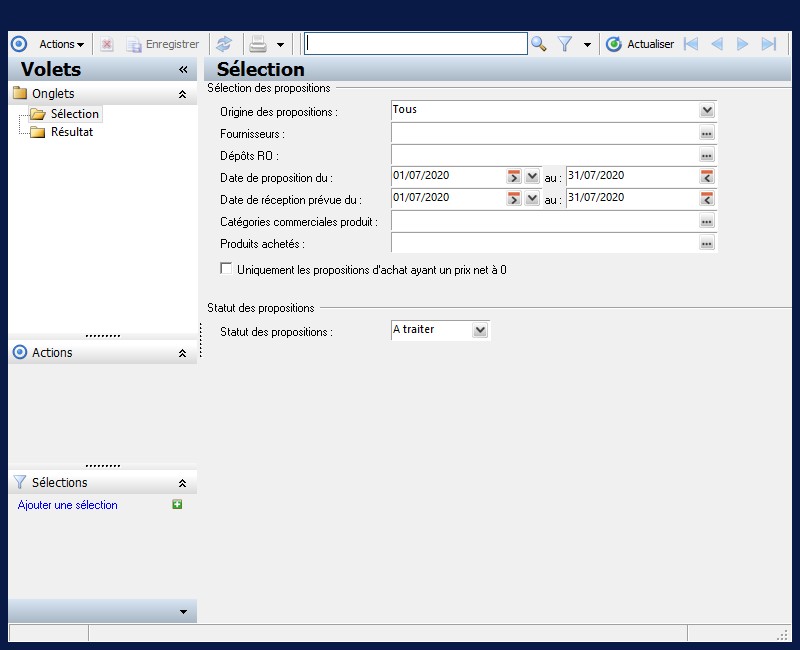Focus the toolbar search text field
The height and width of the screenshot is (650, 800).
coord(415,44)
